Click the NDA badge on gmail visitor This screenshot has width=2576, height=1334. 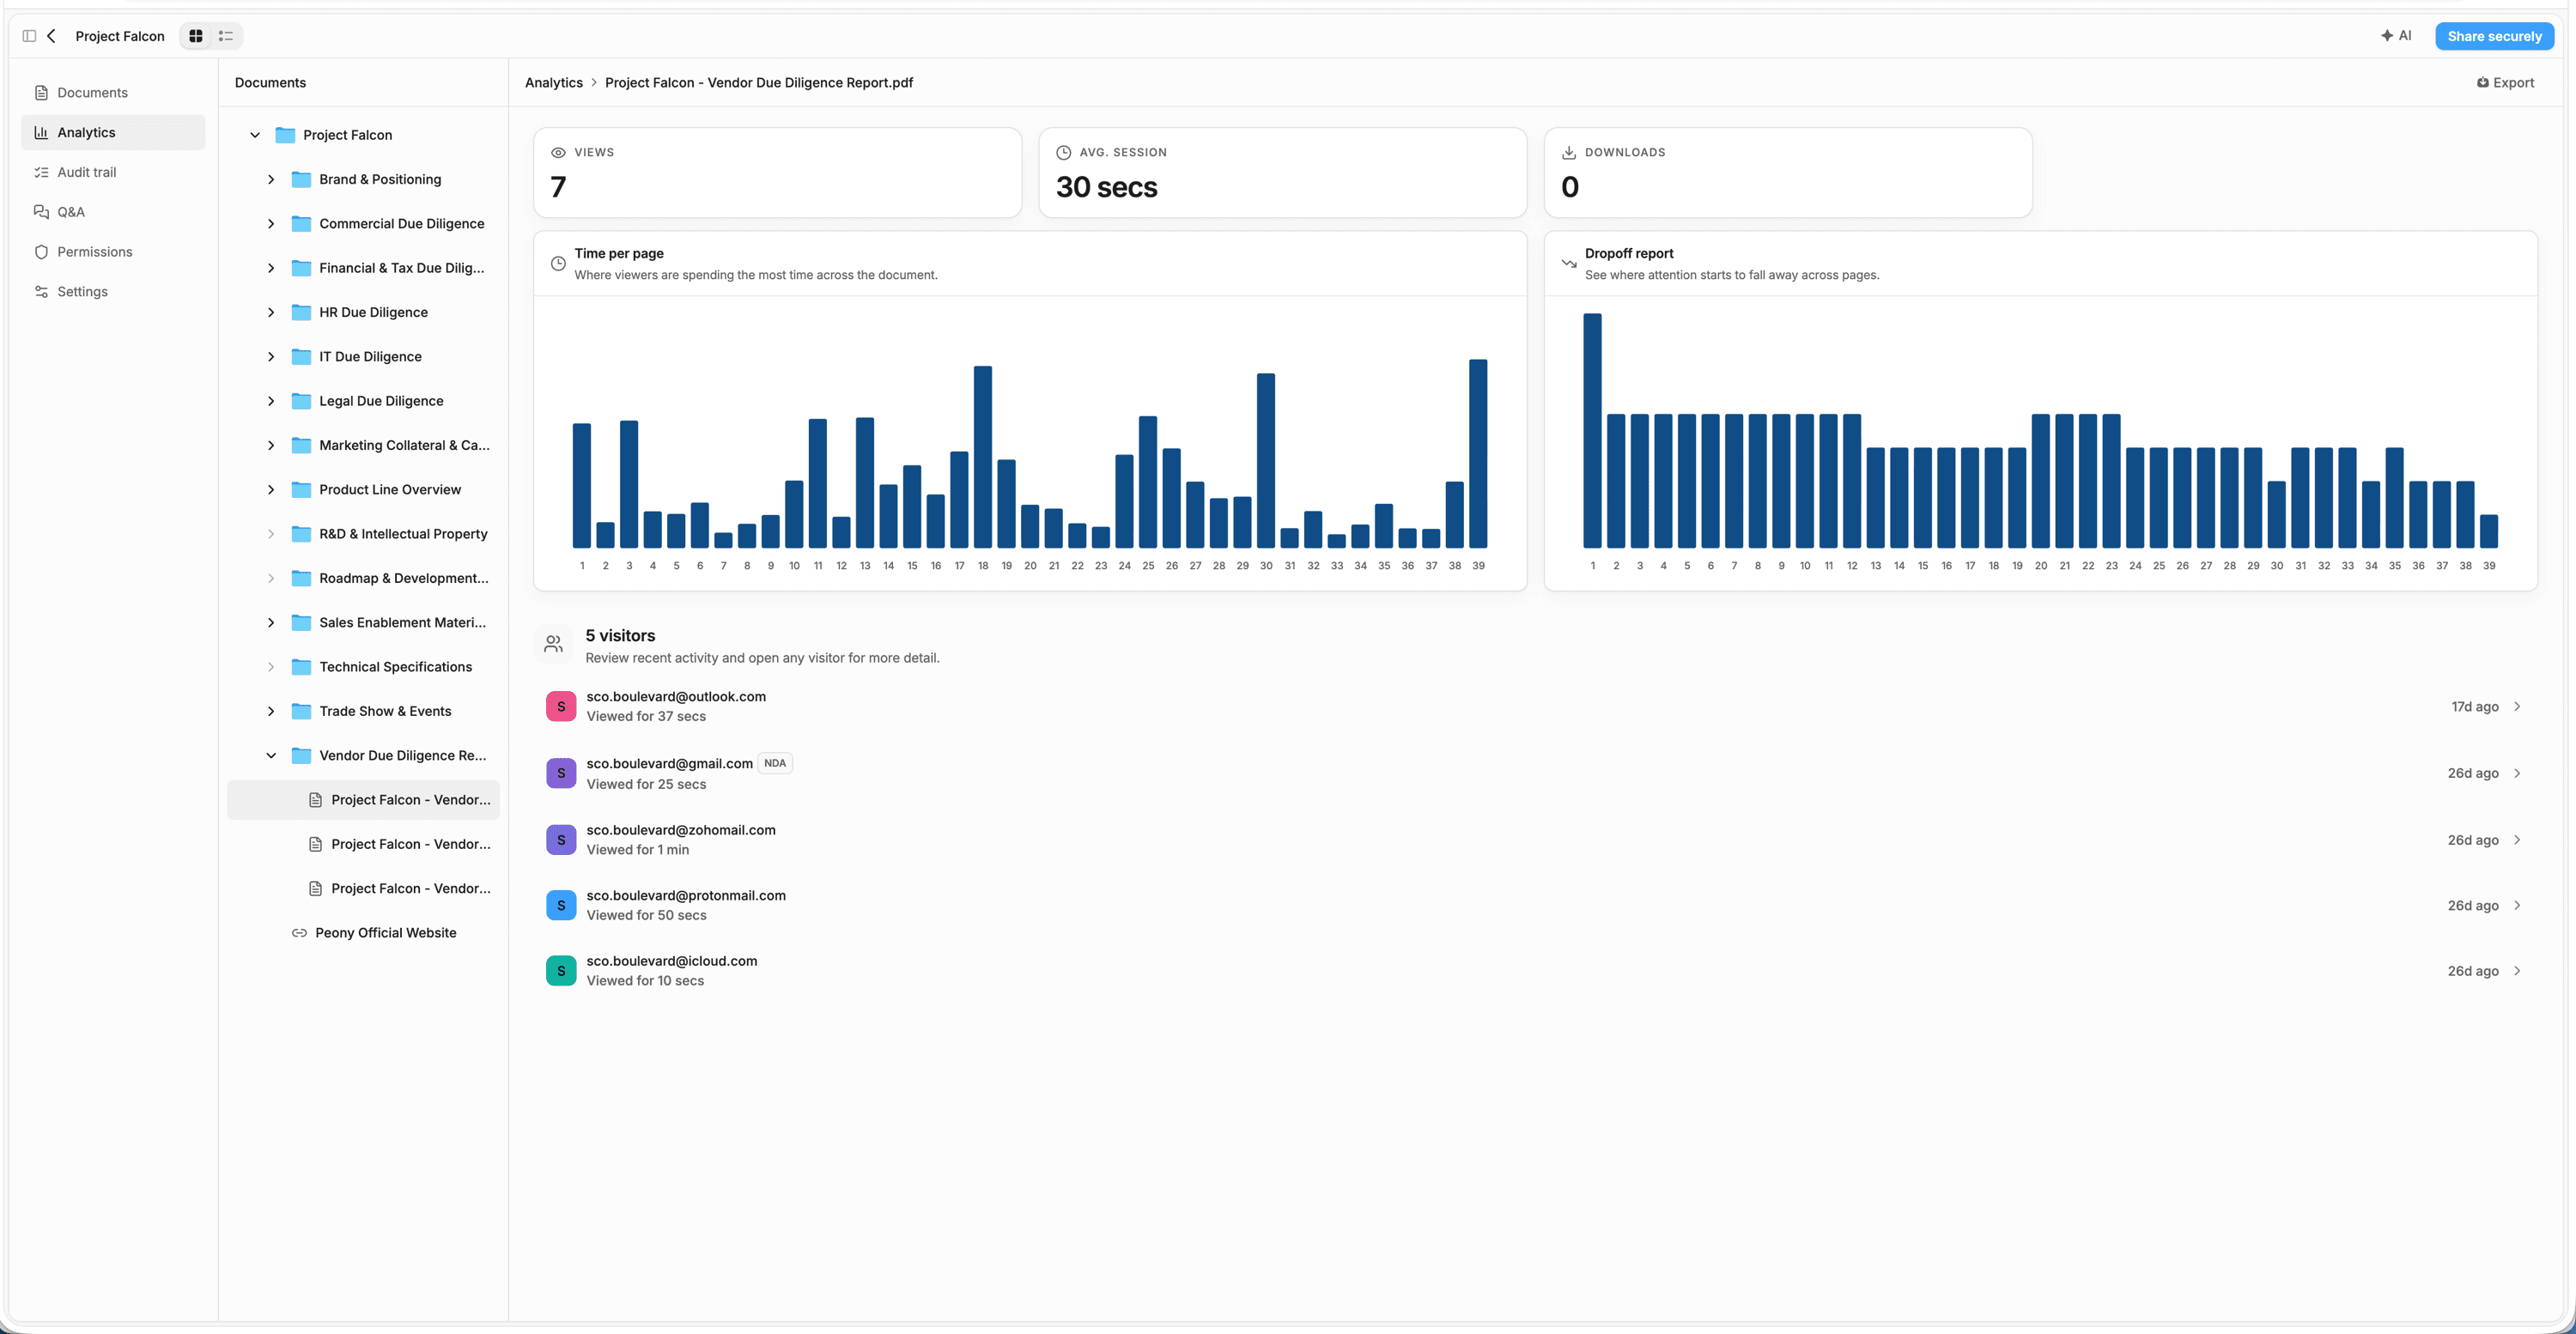[775, 763]
